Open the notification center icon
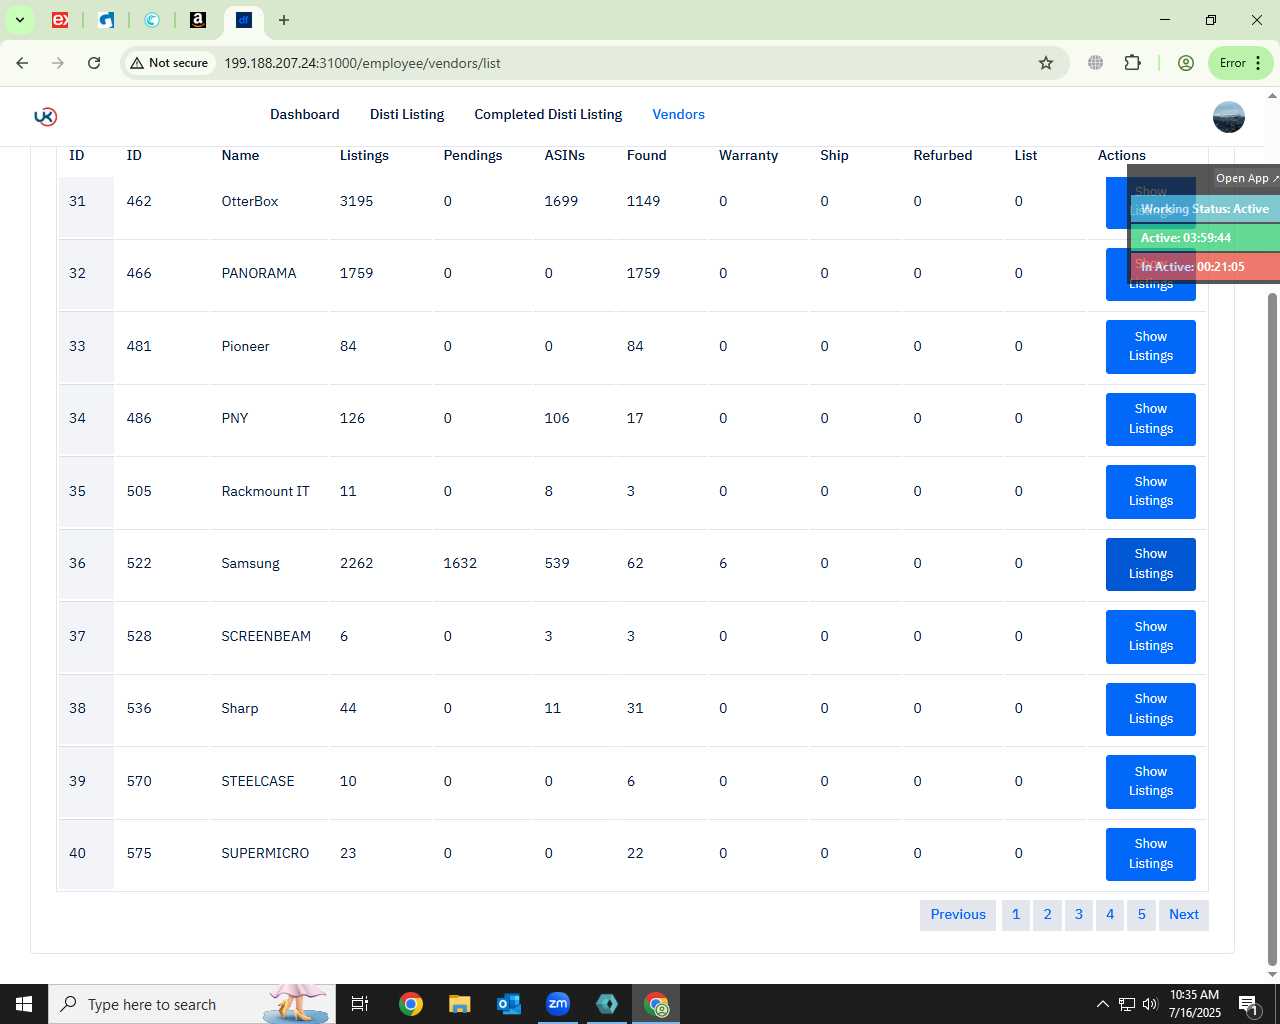The image size is (1280, 1024). pyautogui.click(x=1248, y=1004)
